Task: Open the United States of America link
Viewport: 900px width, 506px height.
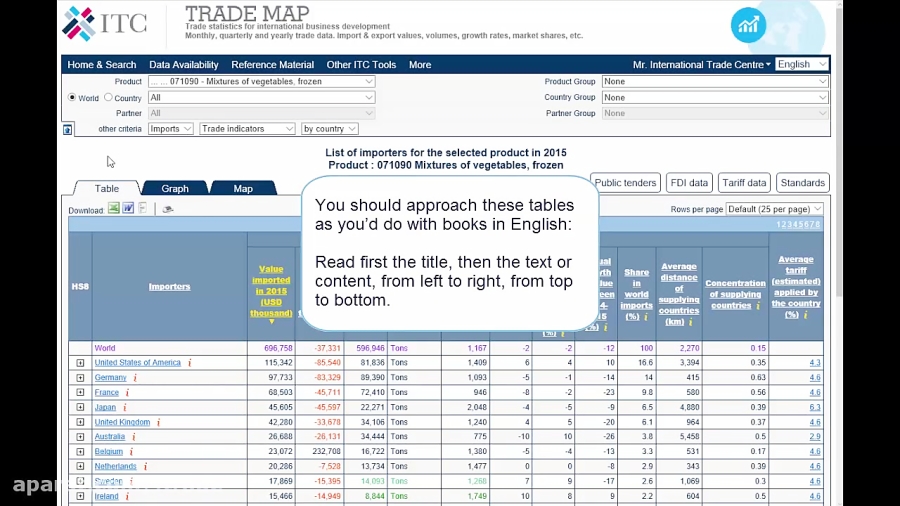Action: tap(138, 363)
